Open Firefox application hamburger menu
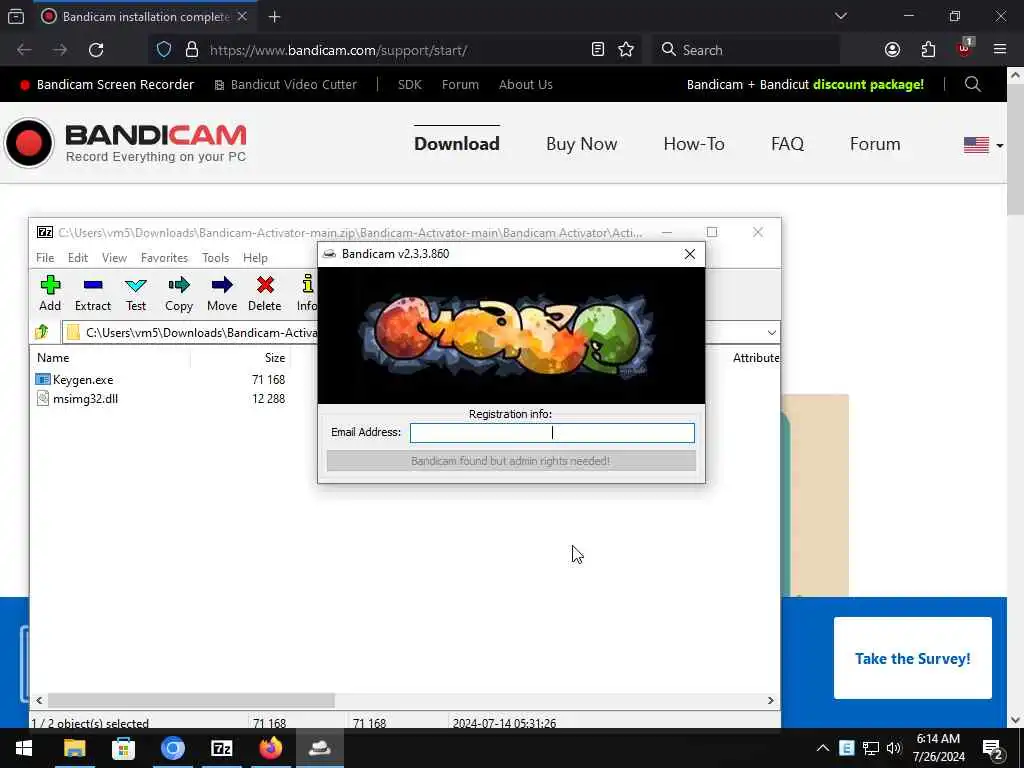This screenshot has width=1024, height=768. [999, 50]
